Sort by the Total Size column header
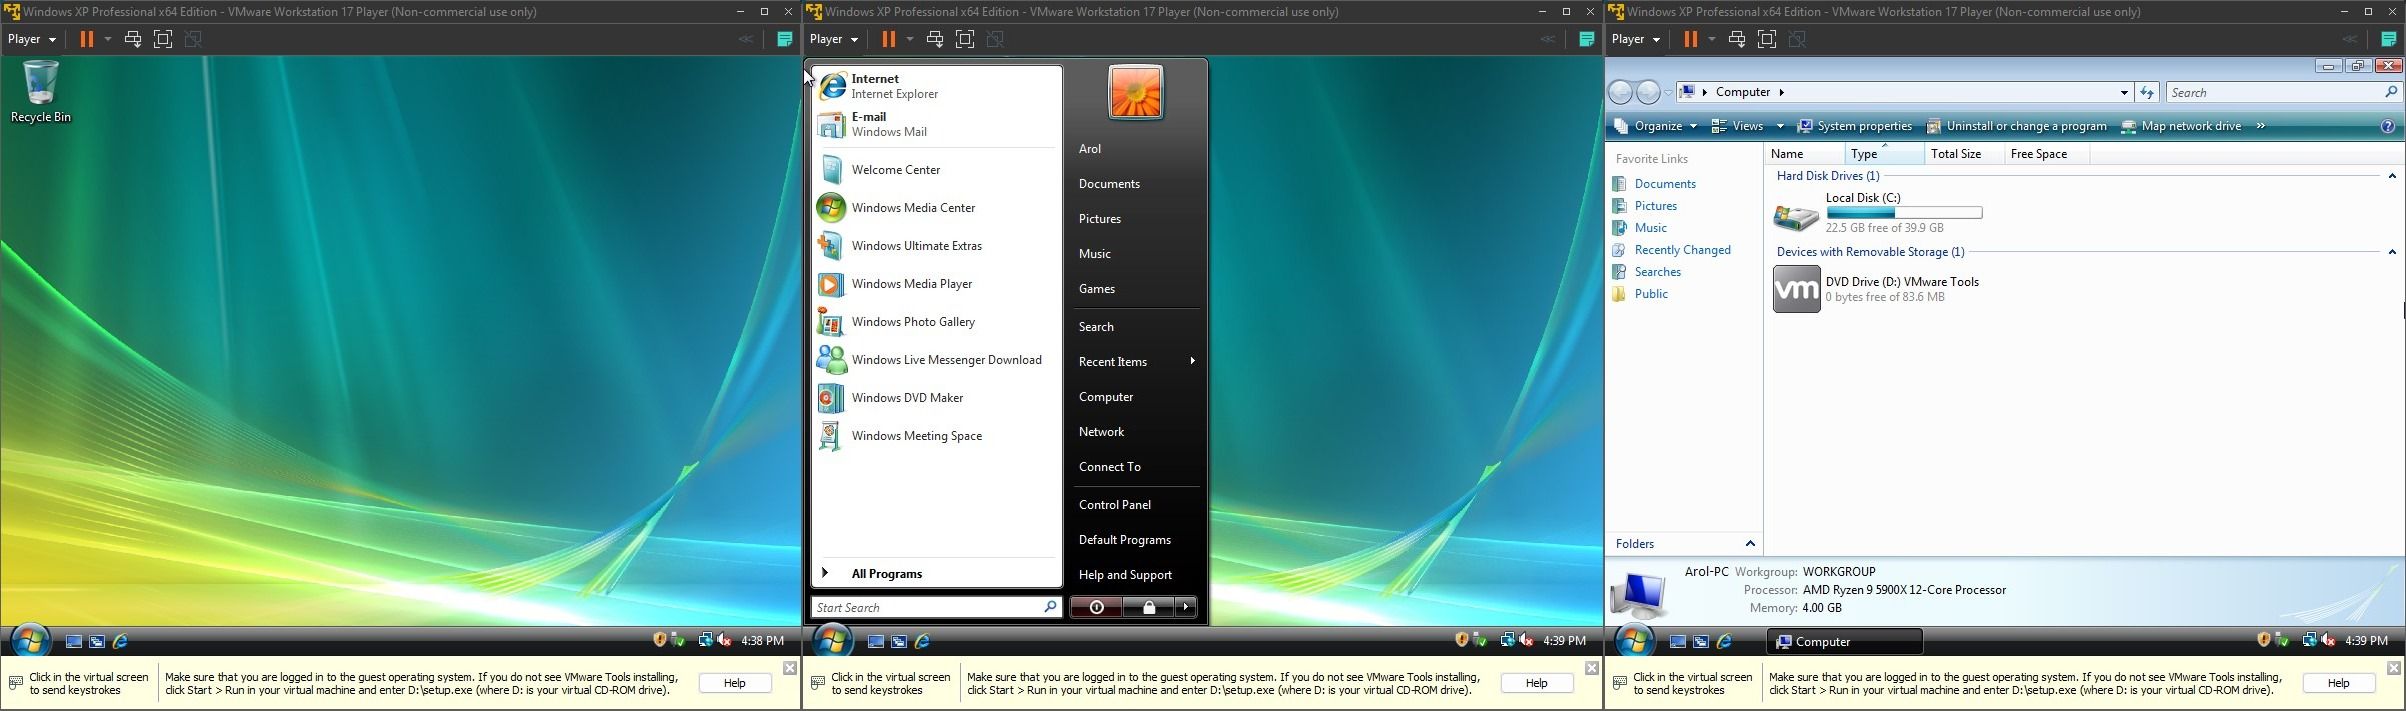 (x=1965, y=154)
